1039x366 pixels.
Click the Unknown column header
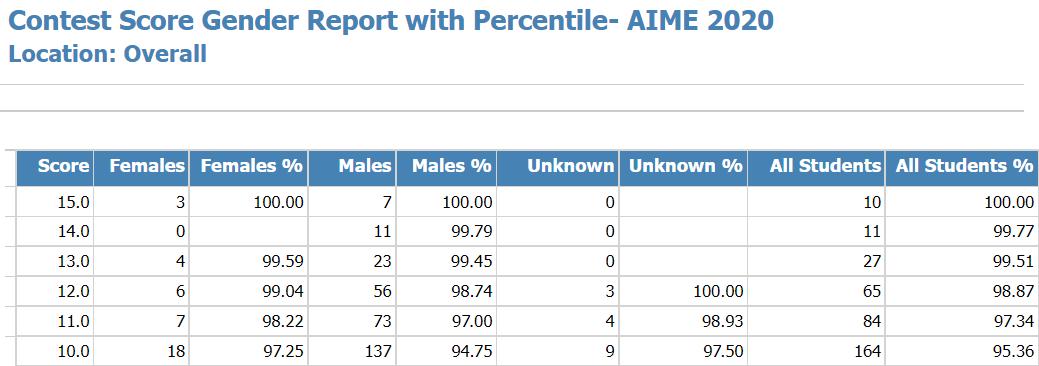point(557,168)
